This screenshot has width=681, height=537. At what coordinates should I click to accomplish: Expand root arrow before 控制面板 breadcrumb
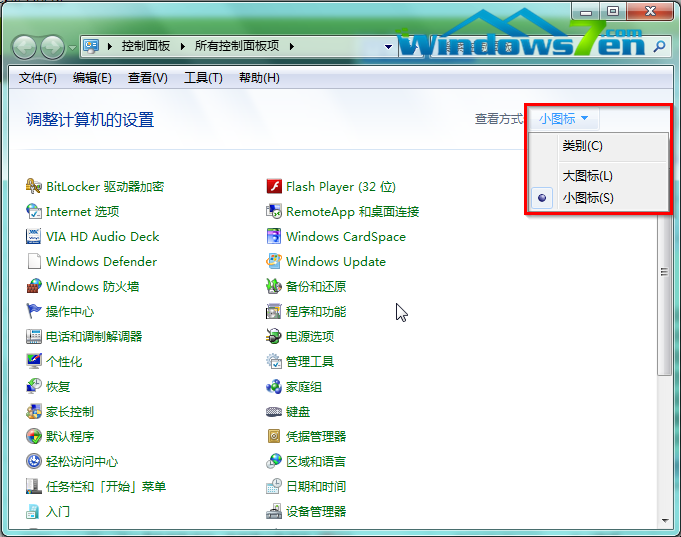[x=110, y=46]
